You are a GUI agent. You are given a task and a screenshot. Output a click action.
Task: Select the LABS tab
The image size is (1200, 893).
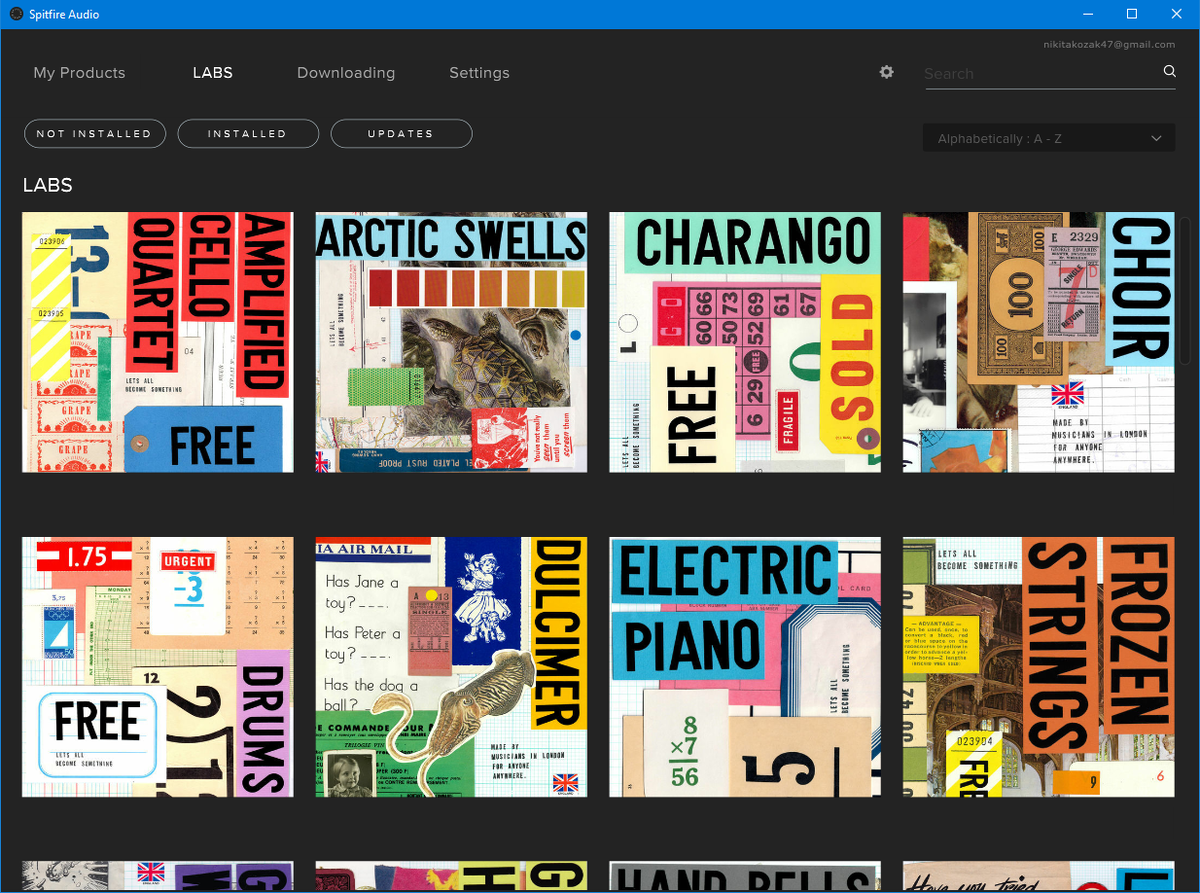(x=213, y=73)
